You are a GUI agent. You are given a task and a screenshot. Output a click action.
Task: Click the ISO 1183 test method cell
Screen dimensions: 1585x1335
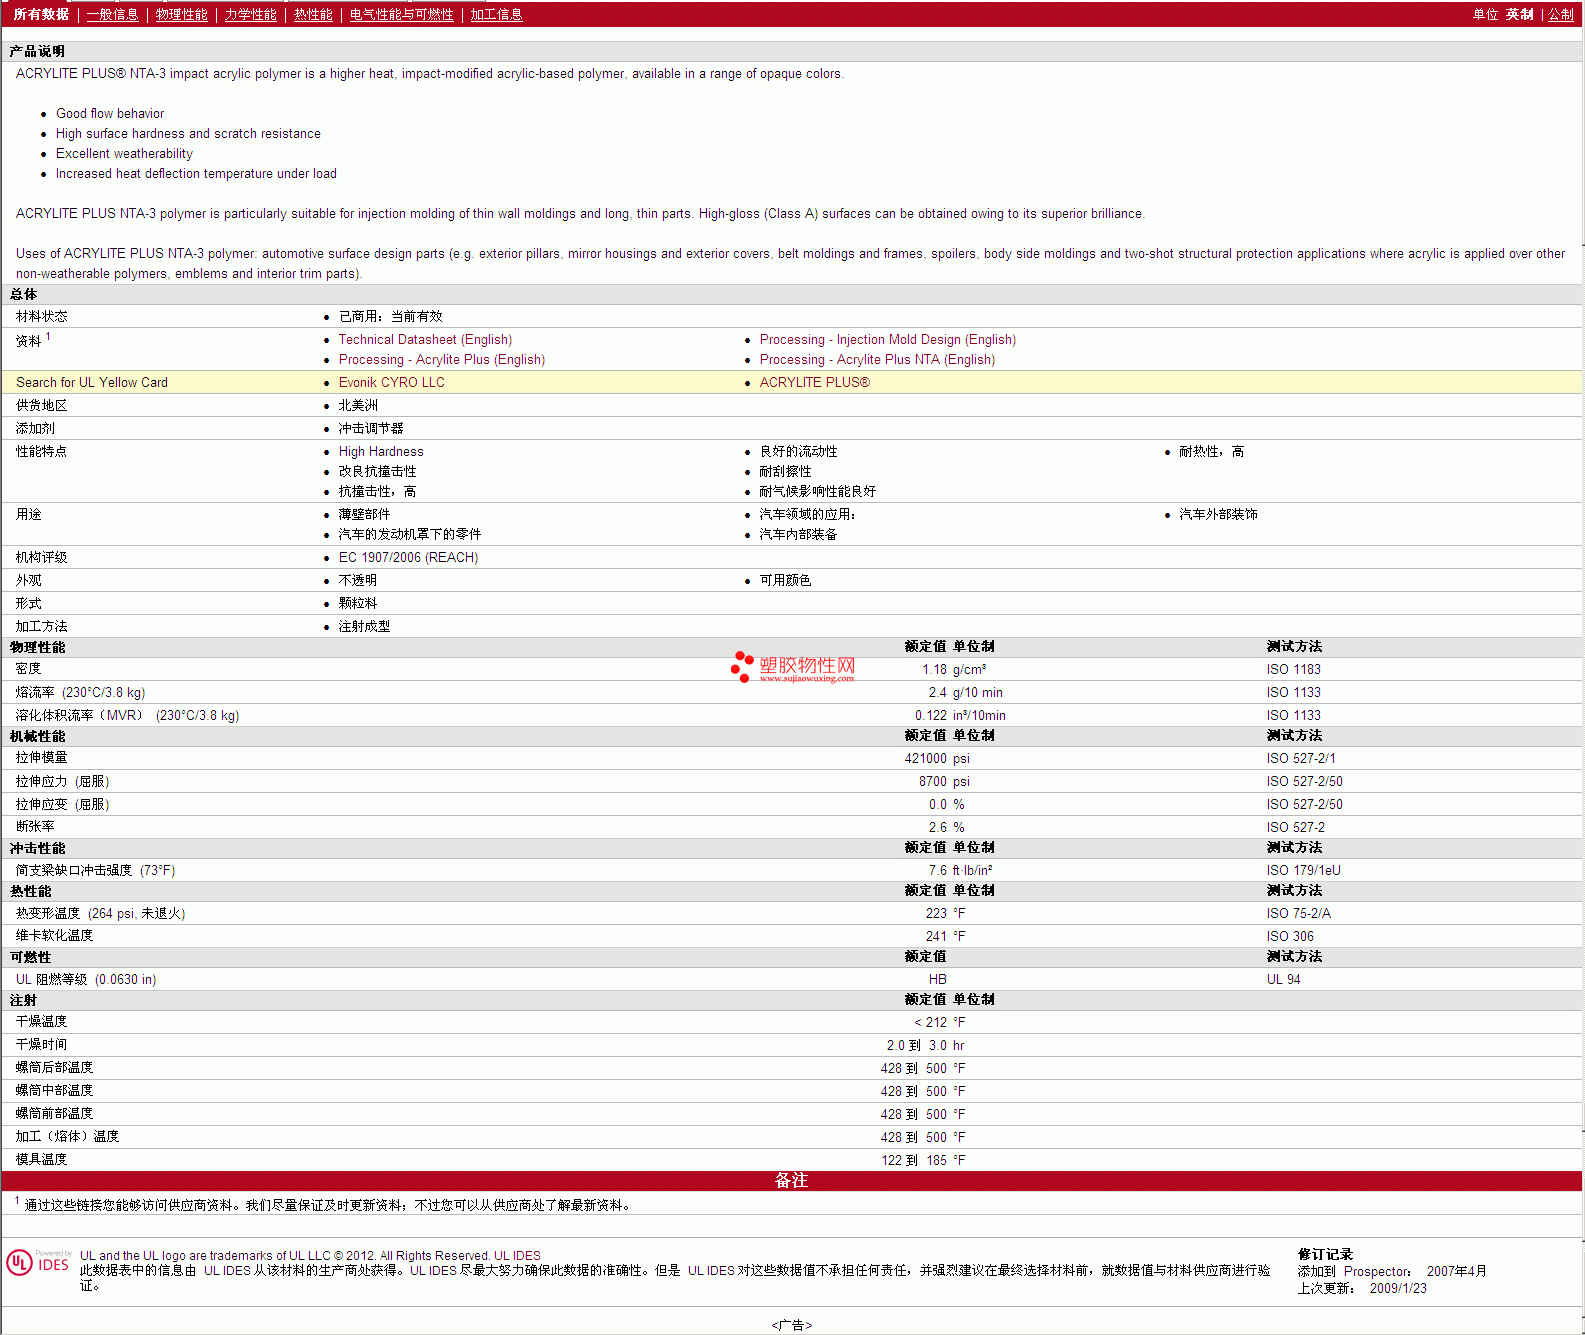[1293, 669]
